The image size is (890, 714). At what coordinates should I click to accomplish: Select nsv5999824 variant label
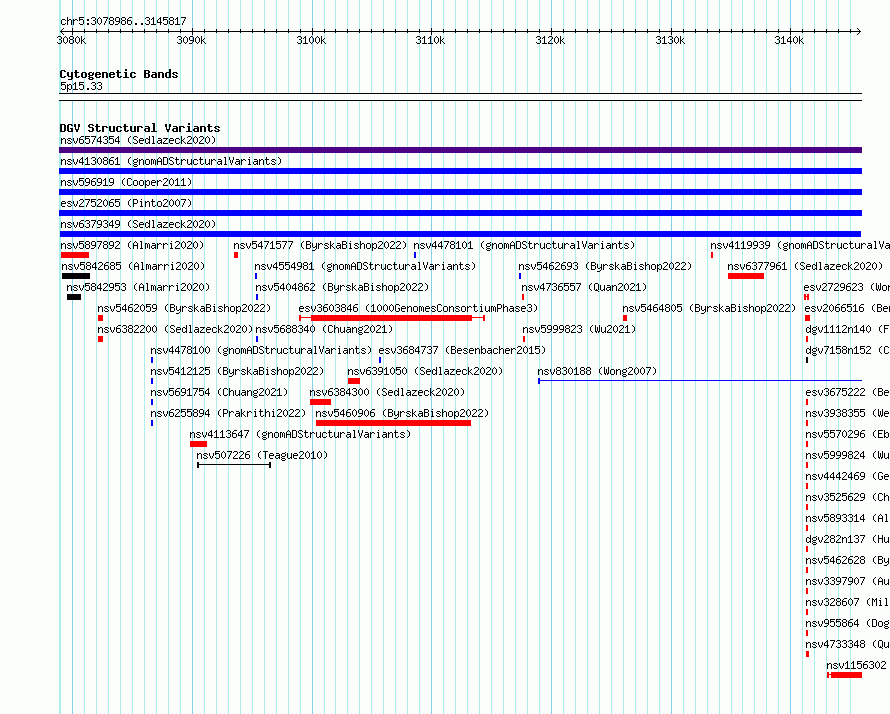(847, 455)
